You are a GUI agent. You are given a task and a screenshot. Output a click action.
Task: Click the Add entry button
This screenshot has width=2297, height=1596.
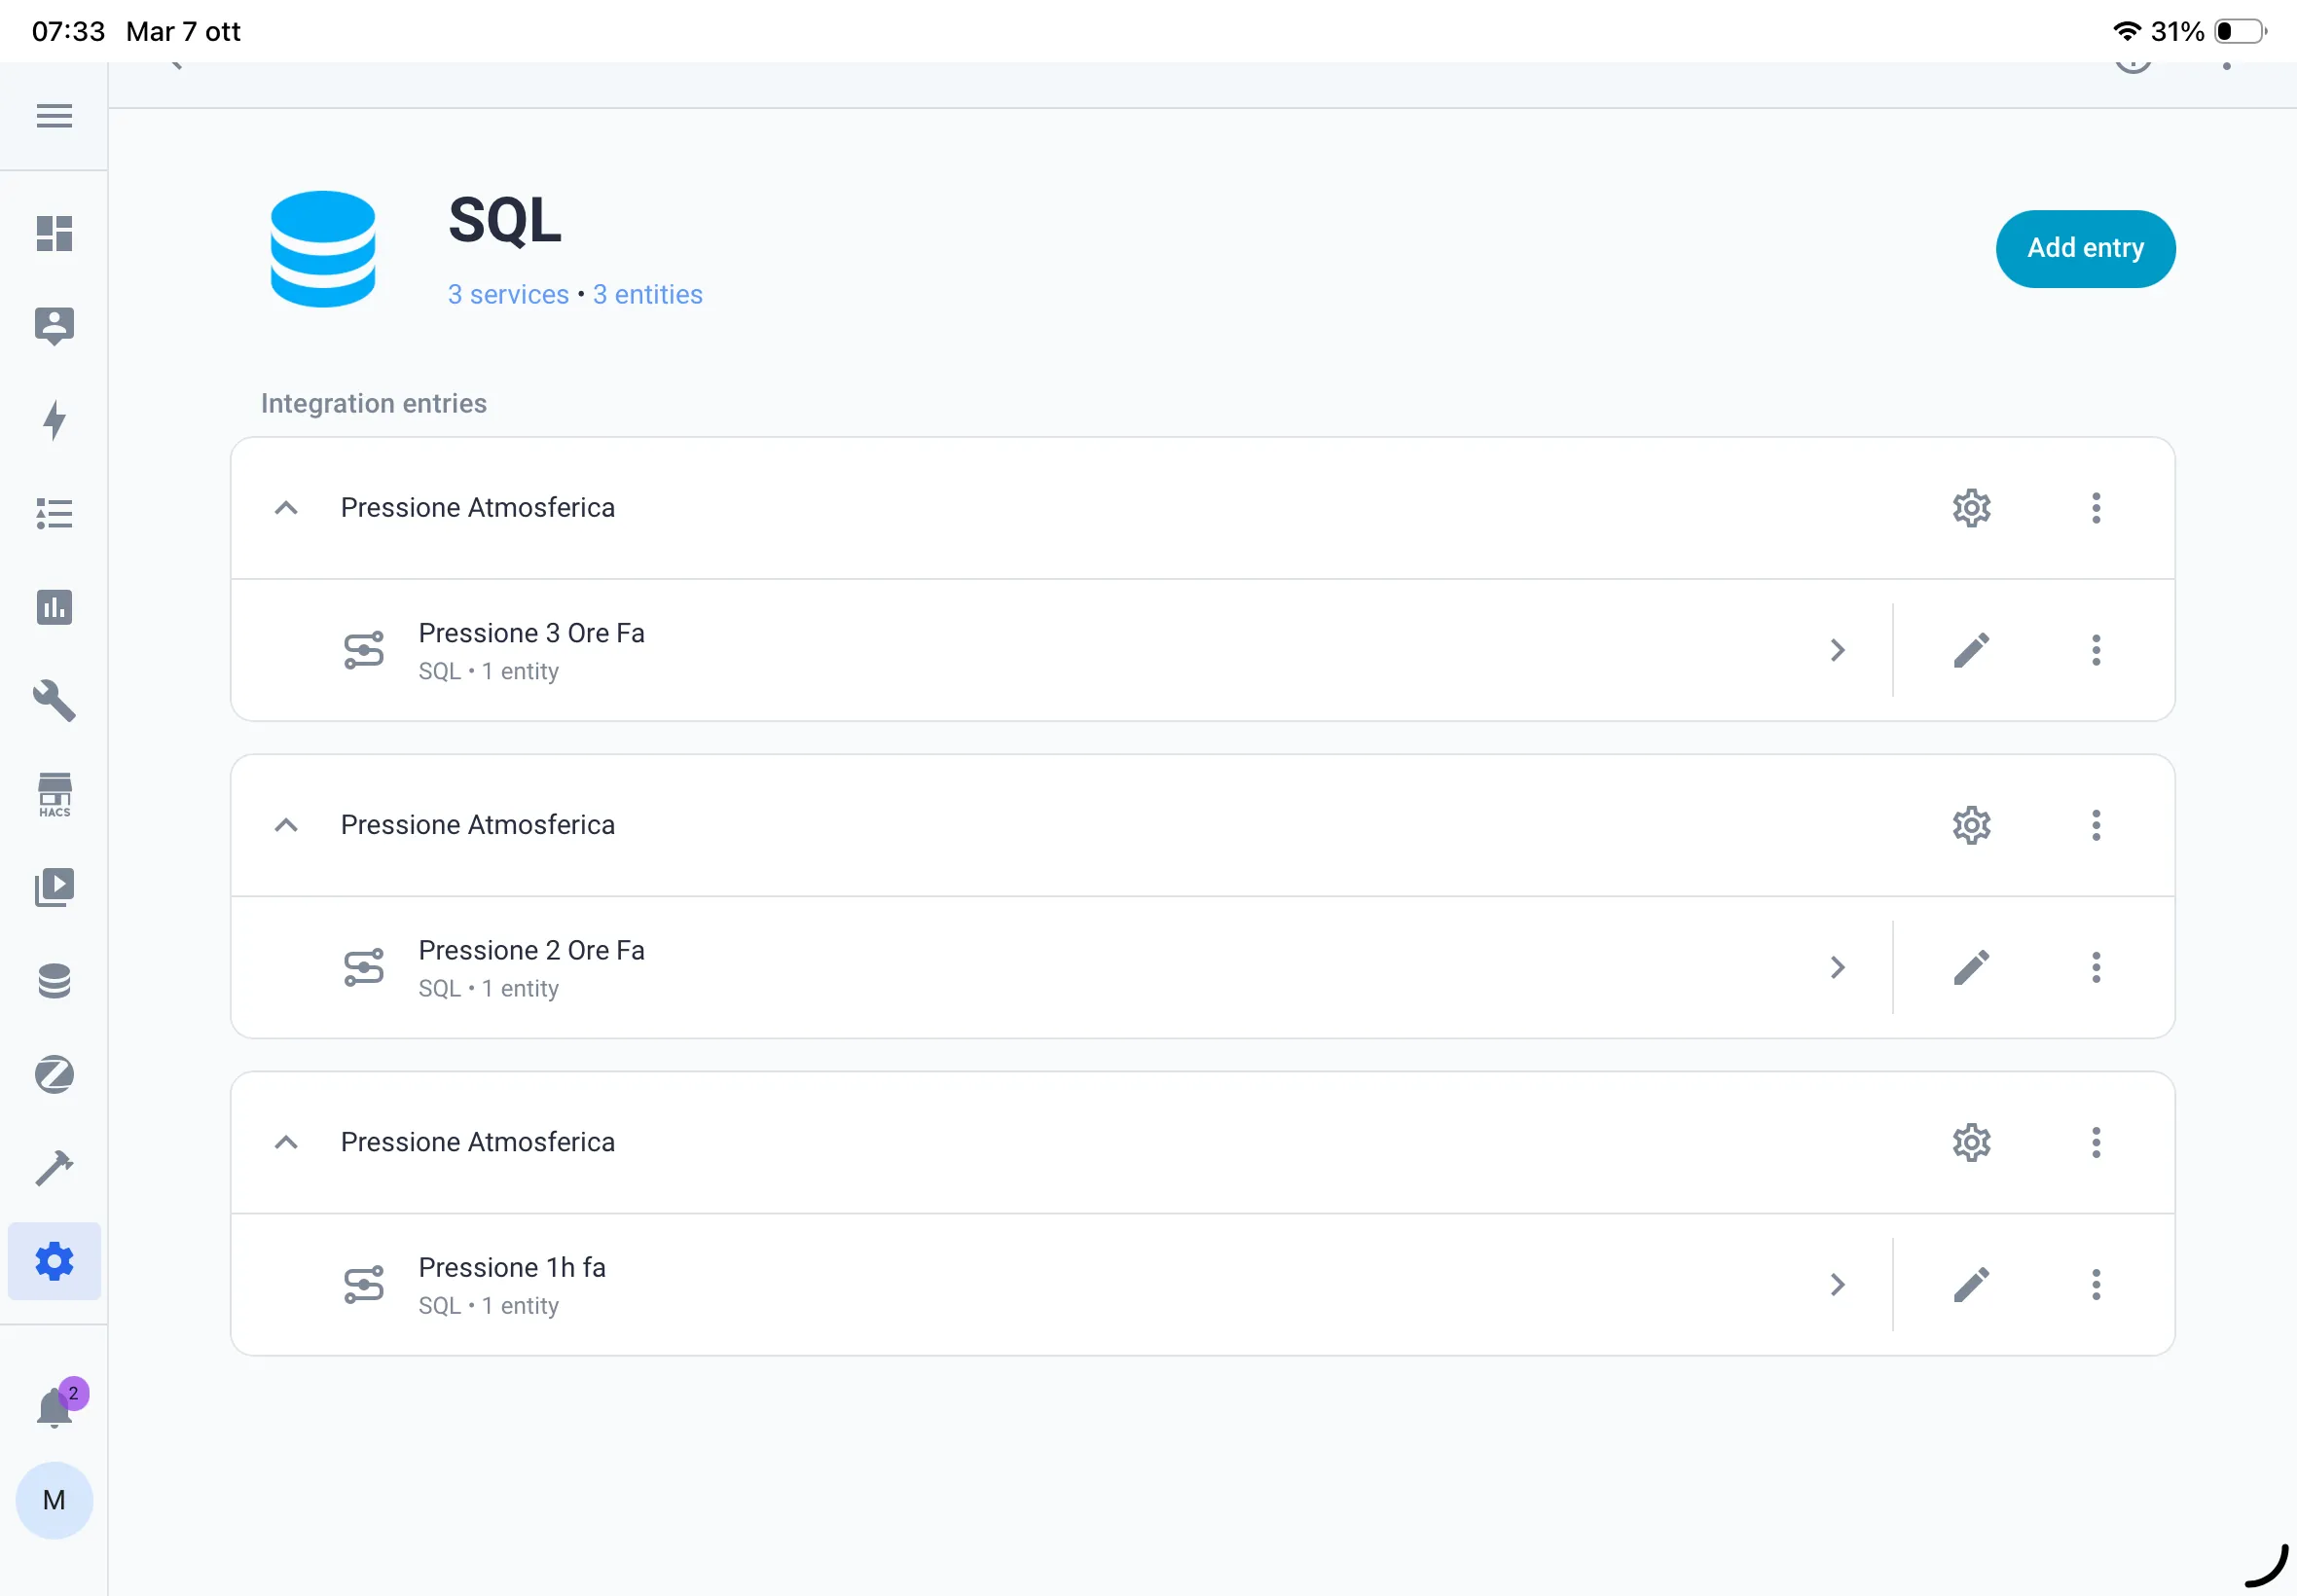coord(2085,249)
